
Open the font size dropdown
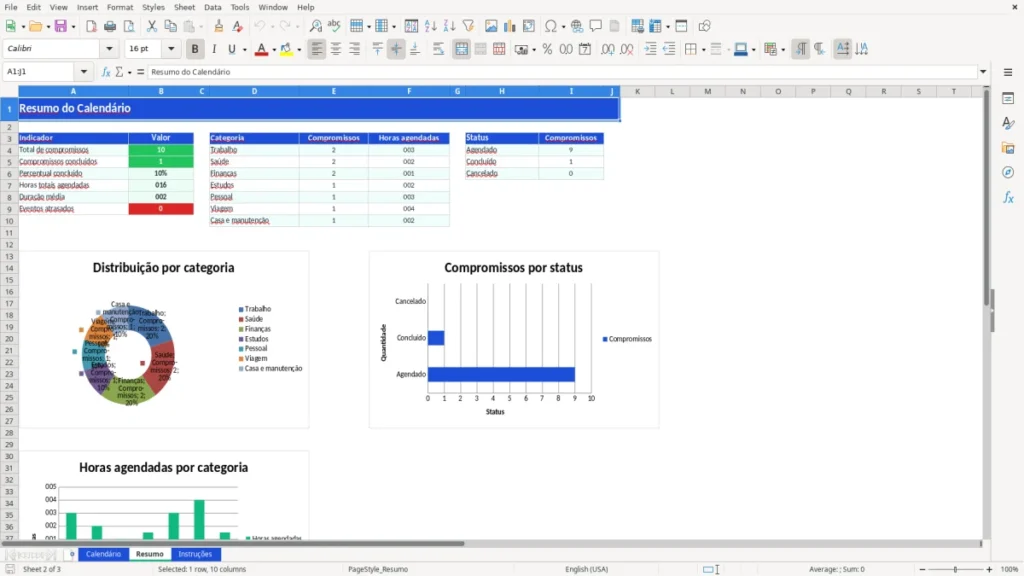(171, 49)
